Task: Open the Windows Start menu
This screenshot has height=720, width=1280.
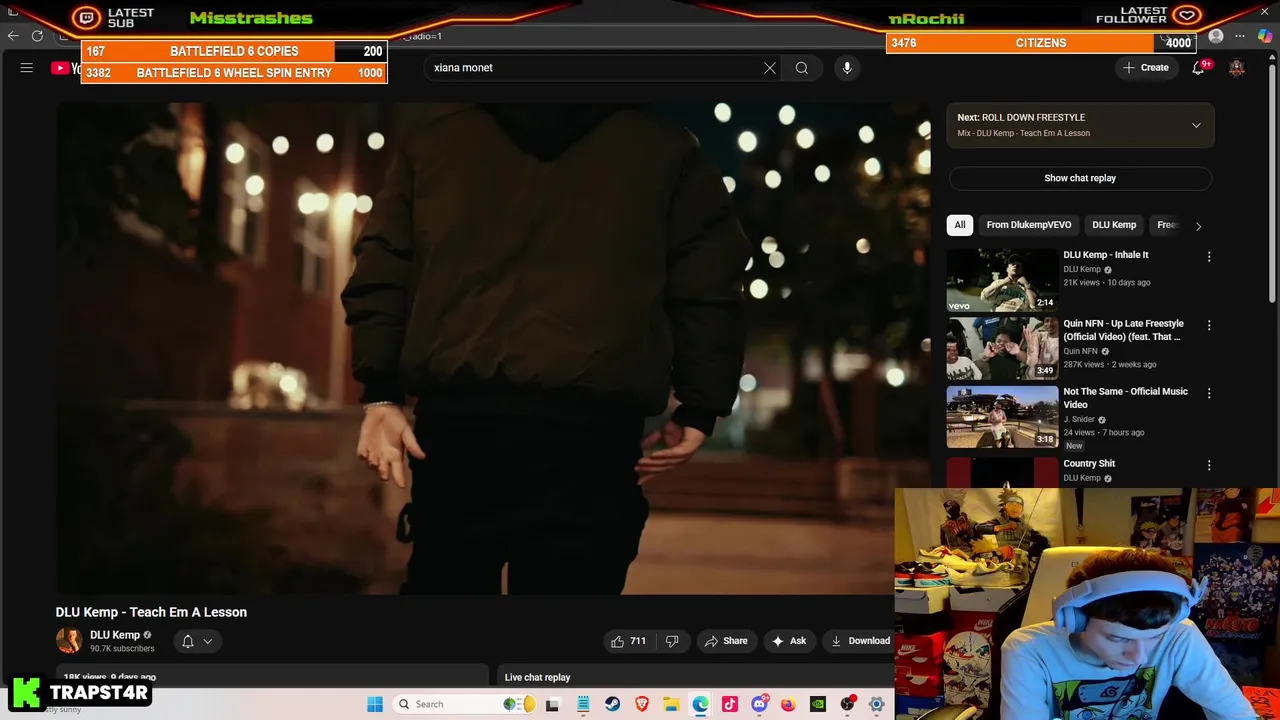Action: (x=375, y=704)
